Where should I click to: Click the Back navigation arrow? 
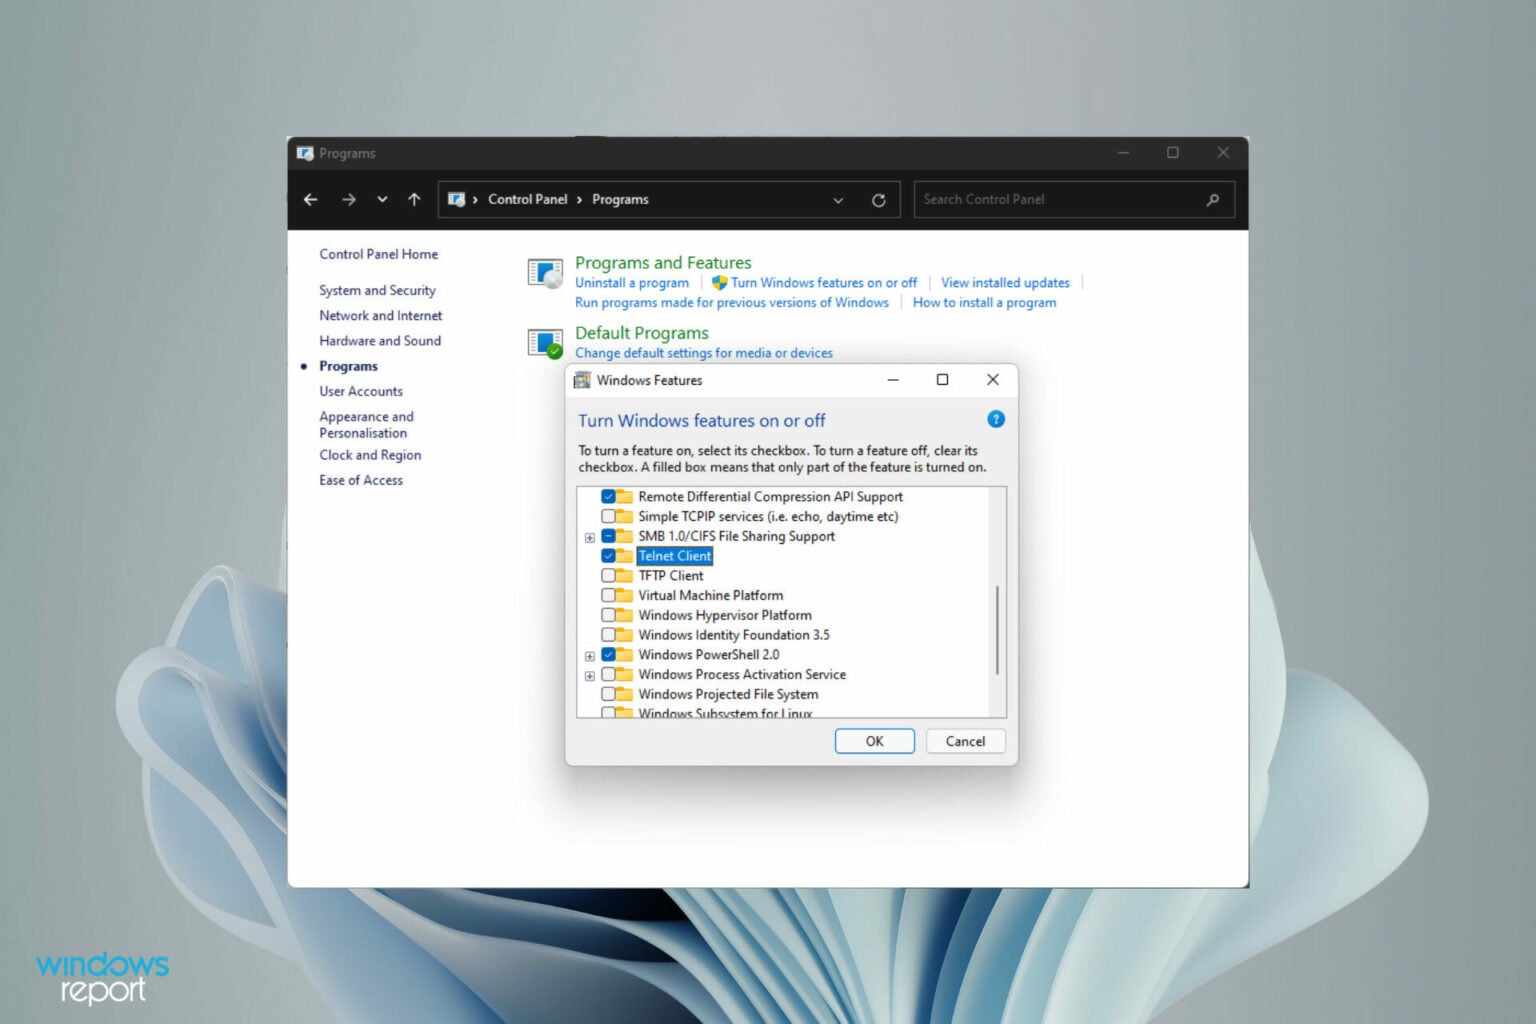point(310,199)
